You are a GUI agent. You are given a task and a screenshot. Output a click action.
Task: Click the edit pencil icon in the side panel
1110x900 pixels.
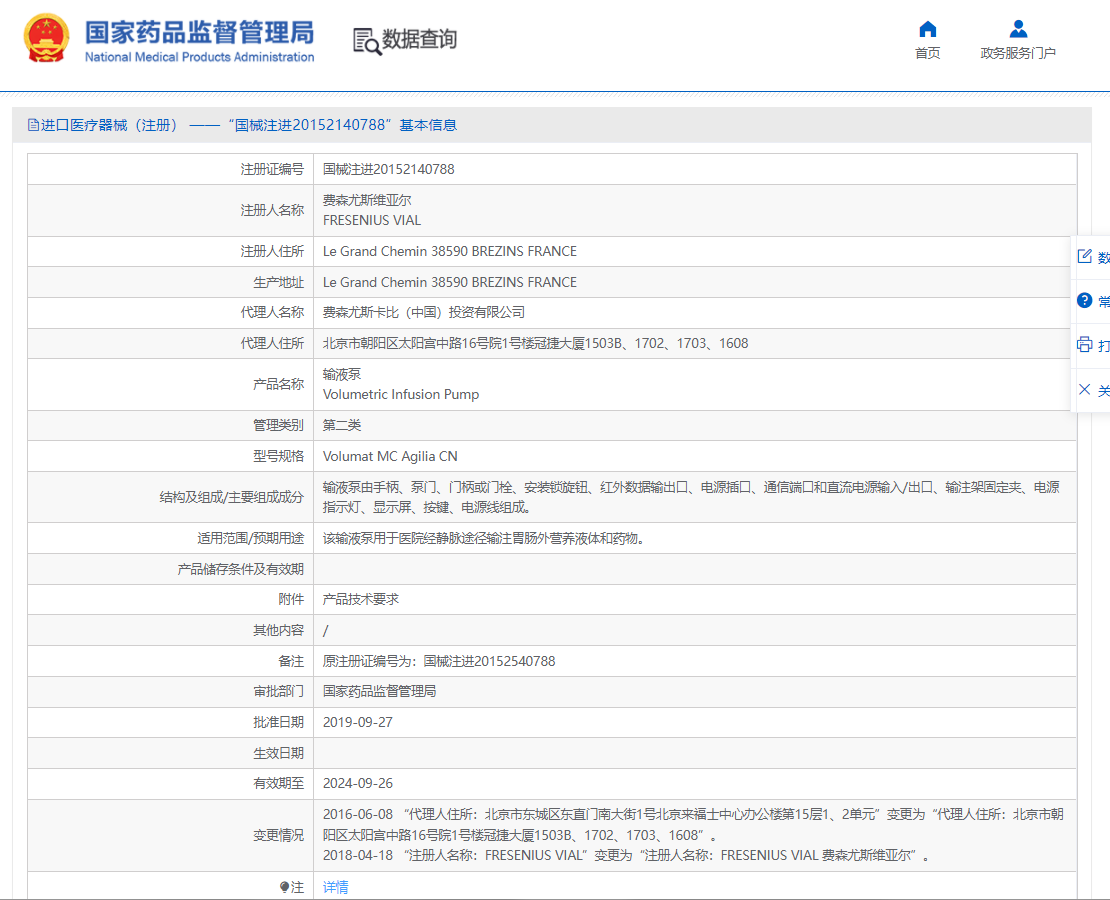pyautogui.click(x=1085, y=256)
